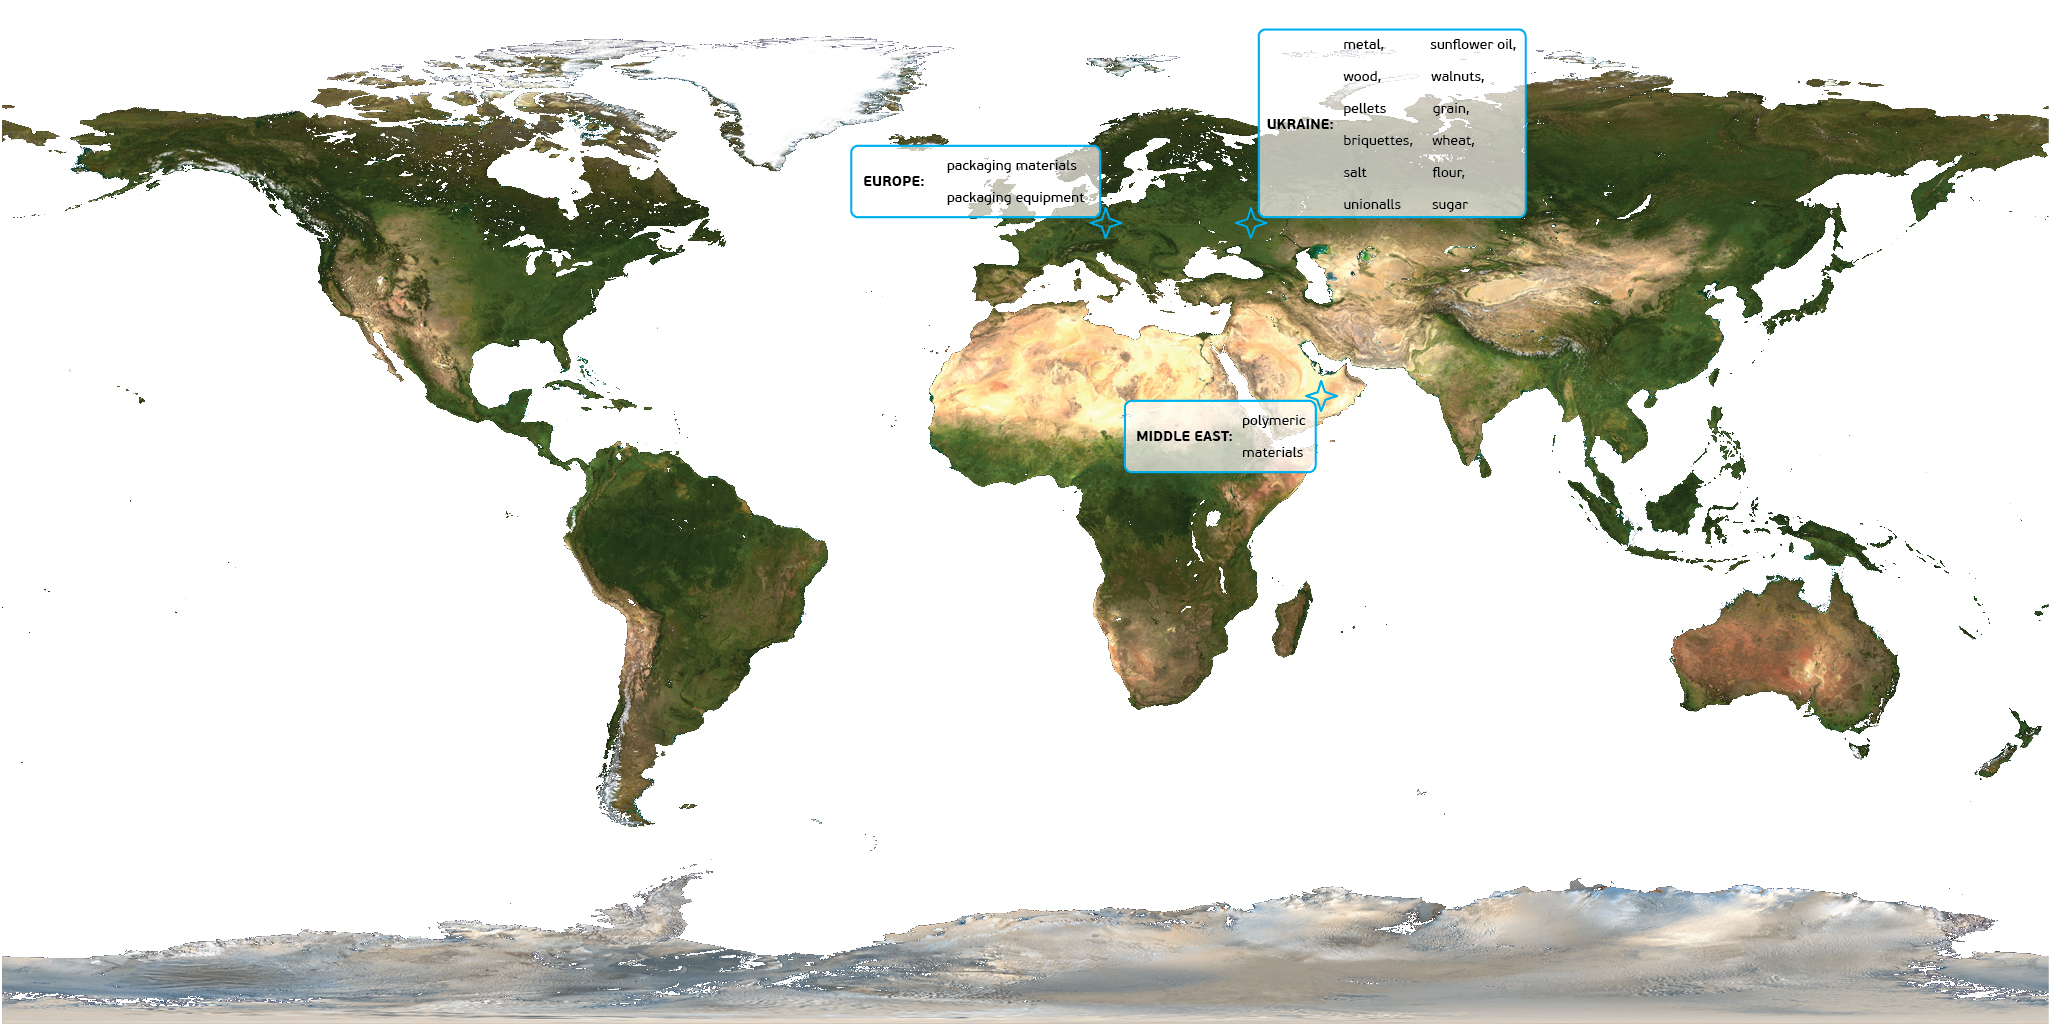This screenshot has width=2049, height=1024.
Task: Click the star marker over Ukraine
Action: (x=1251, y=223)
